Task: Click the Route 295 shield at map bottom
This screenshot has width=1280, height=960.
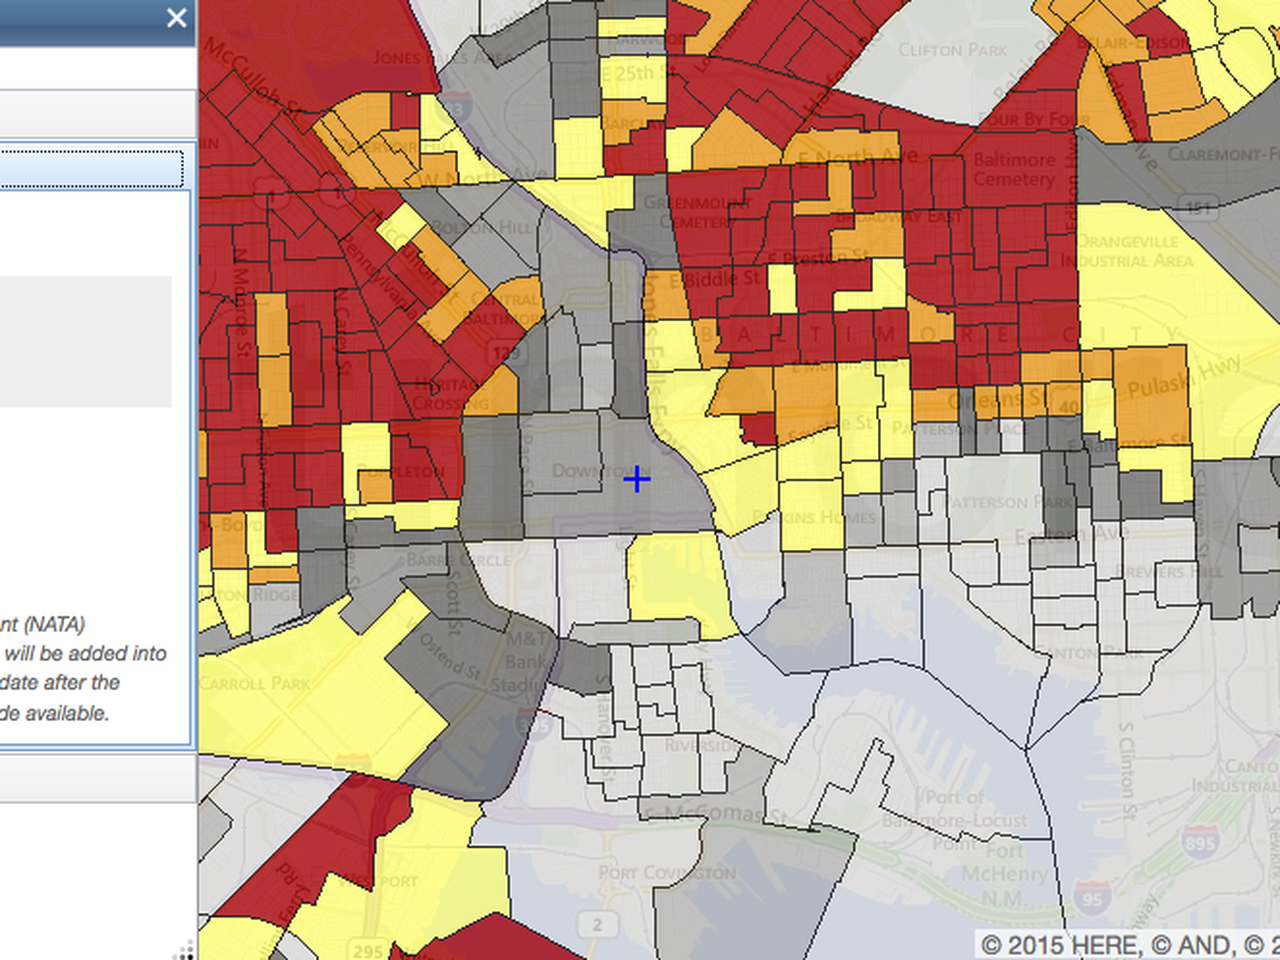Action: click(x=367, y=949)
